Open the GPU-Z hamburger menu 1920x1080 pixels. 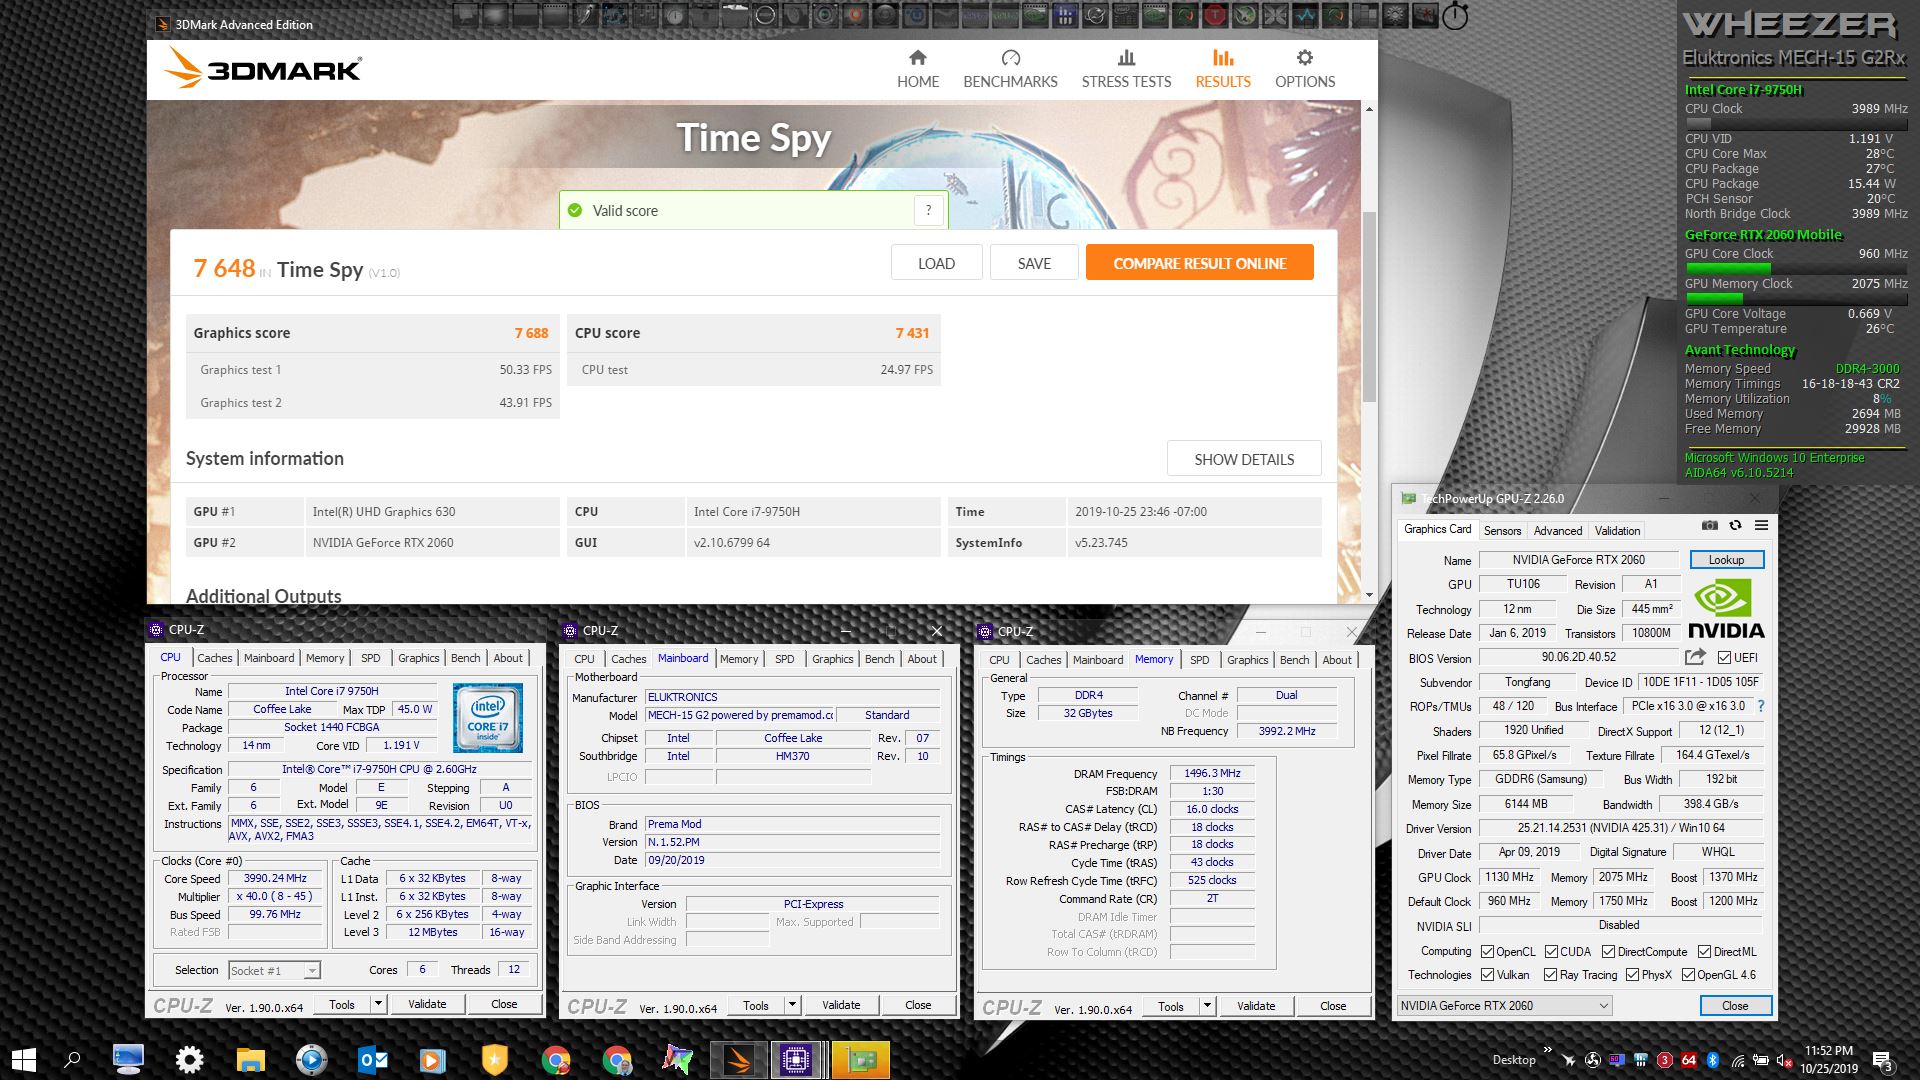1761,526
